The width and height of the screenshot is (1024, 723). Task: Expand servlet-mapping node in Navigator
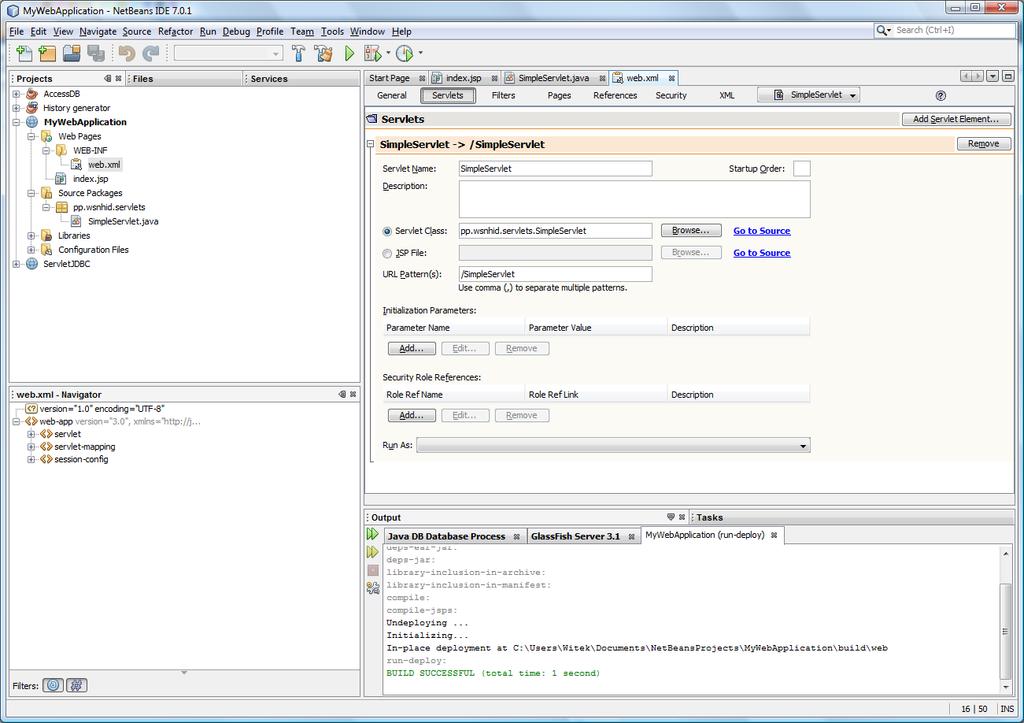[31, 447]
